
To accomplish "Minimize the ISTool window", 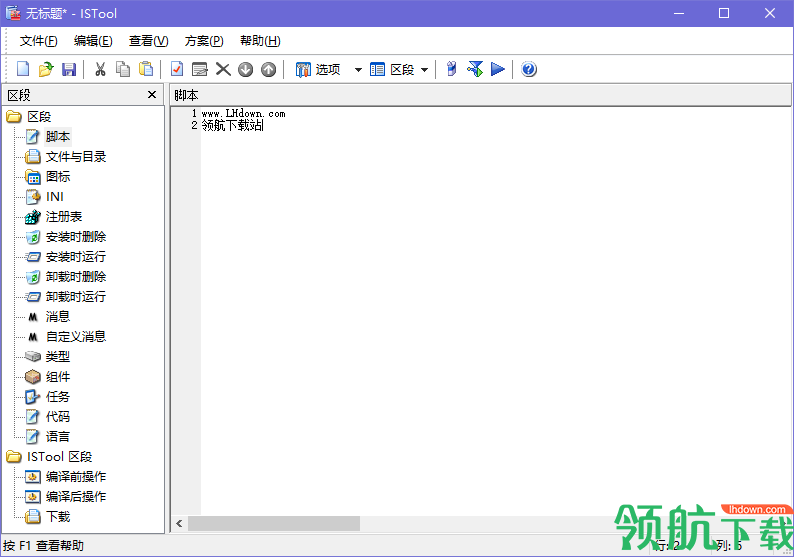I will (679, 13).
